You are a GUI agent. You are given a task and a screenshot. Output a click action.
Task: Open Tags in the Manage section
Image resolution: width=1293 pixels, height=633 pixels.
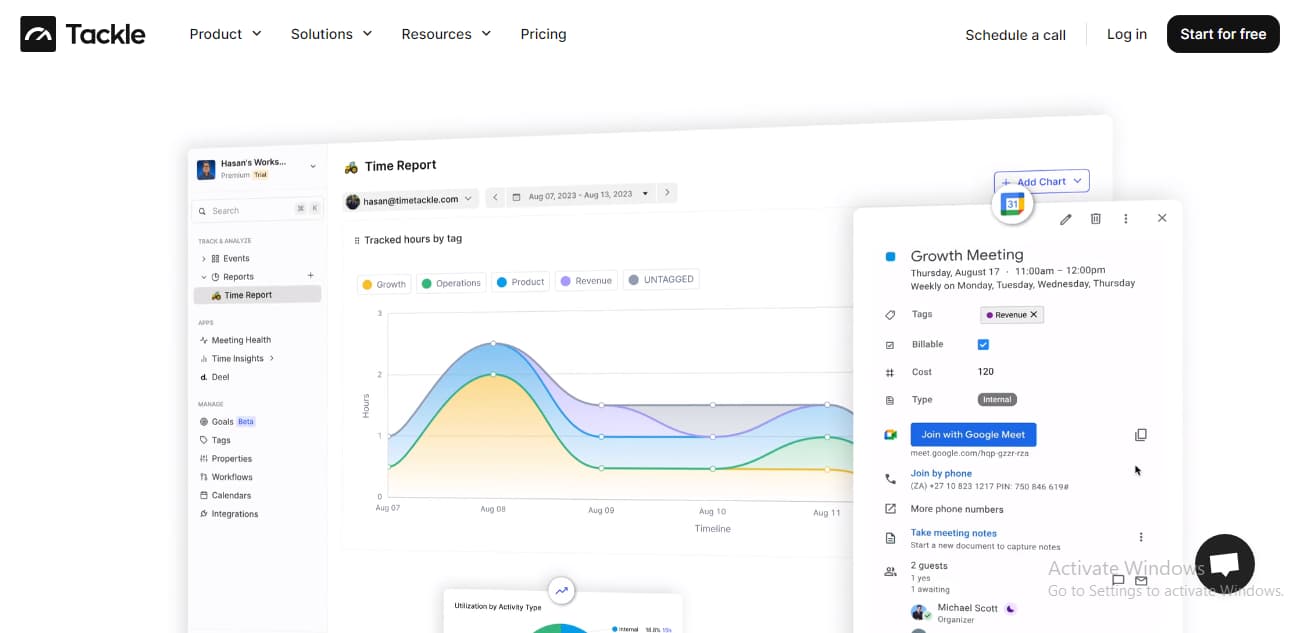click(x=216, y=440)
